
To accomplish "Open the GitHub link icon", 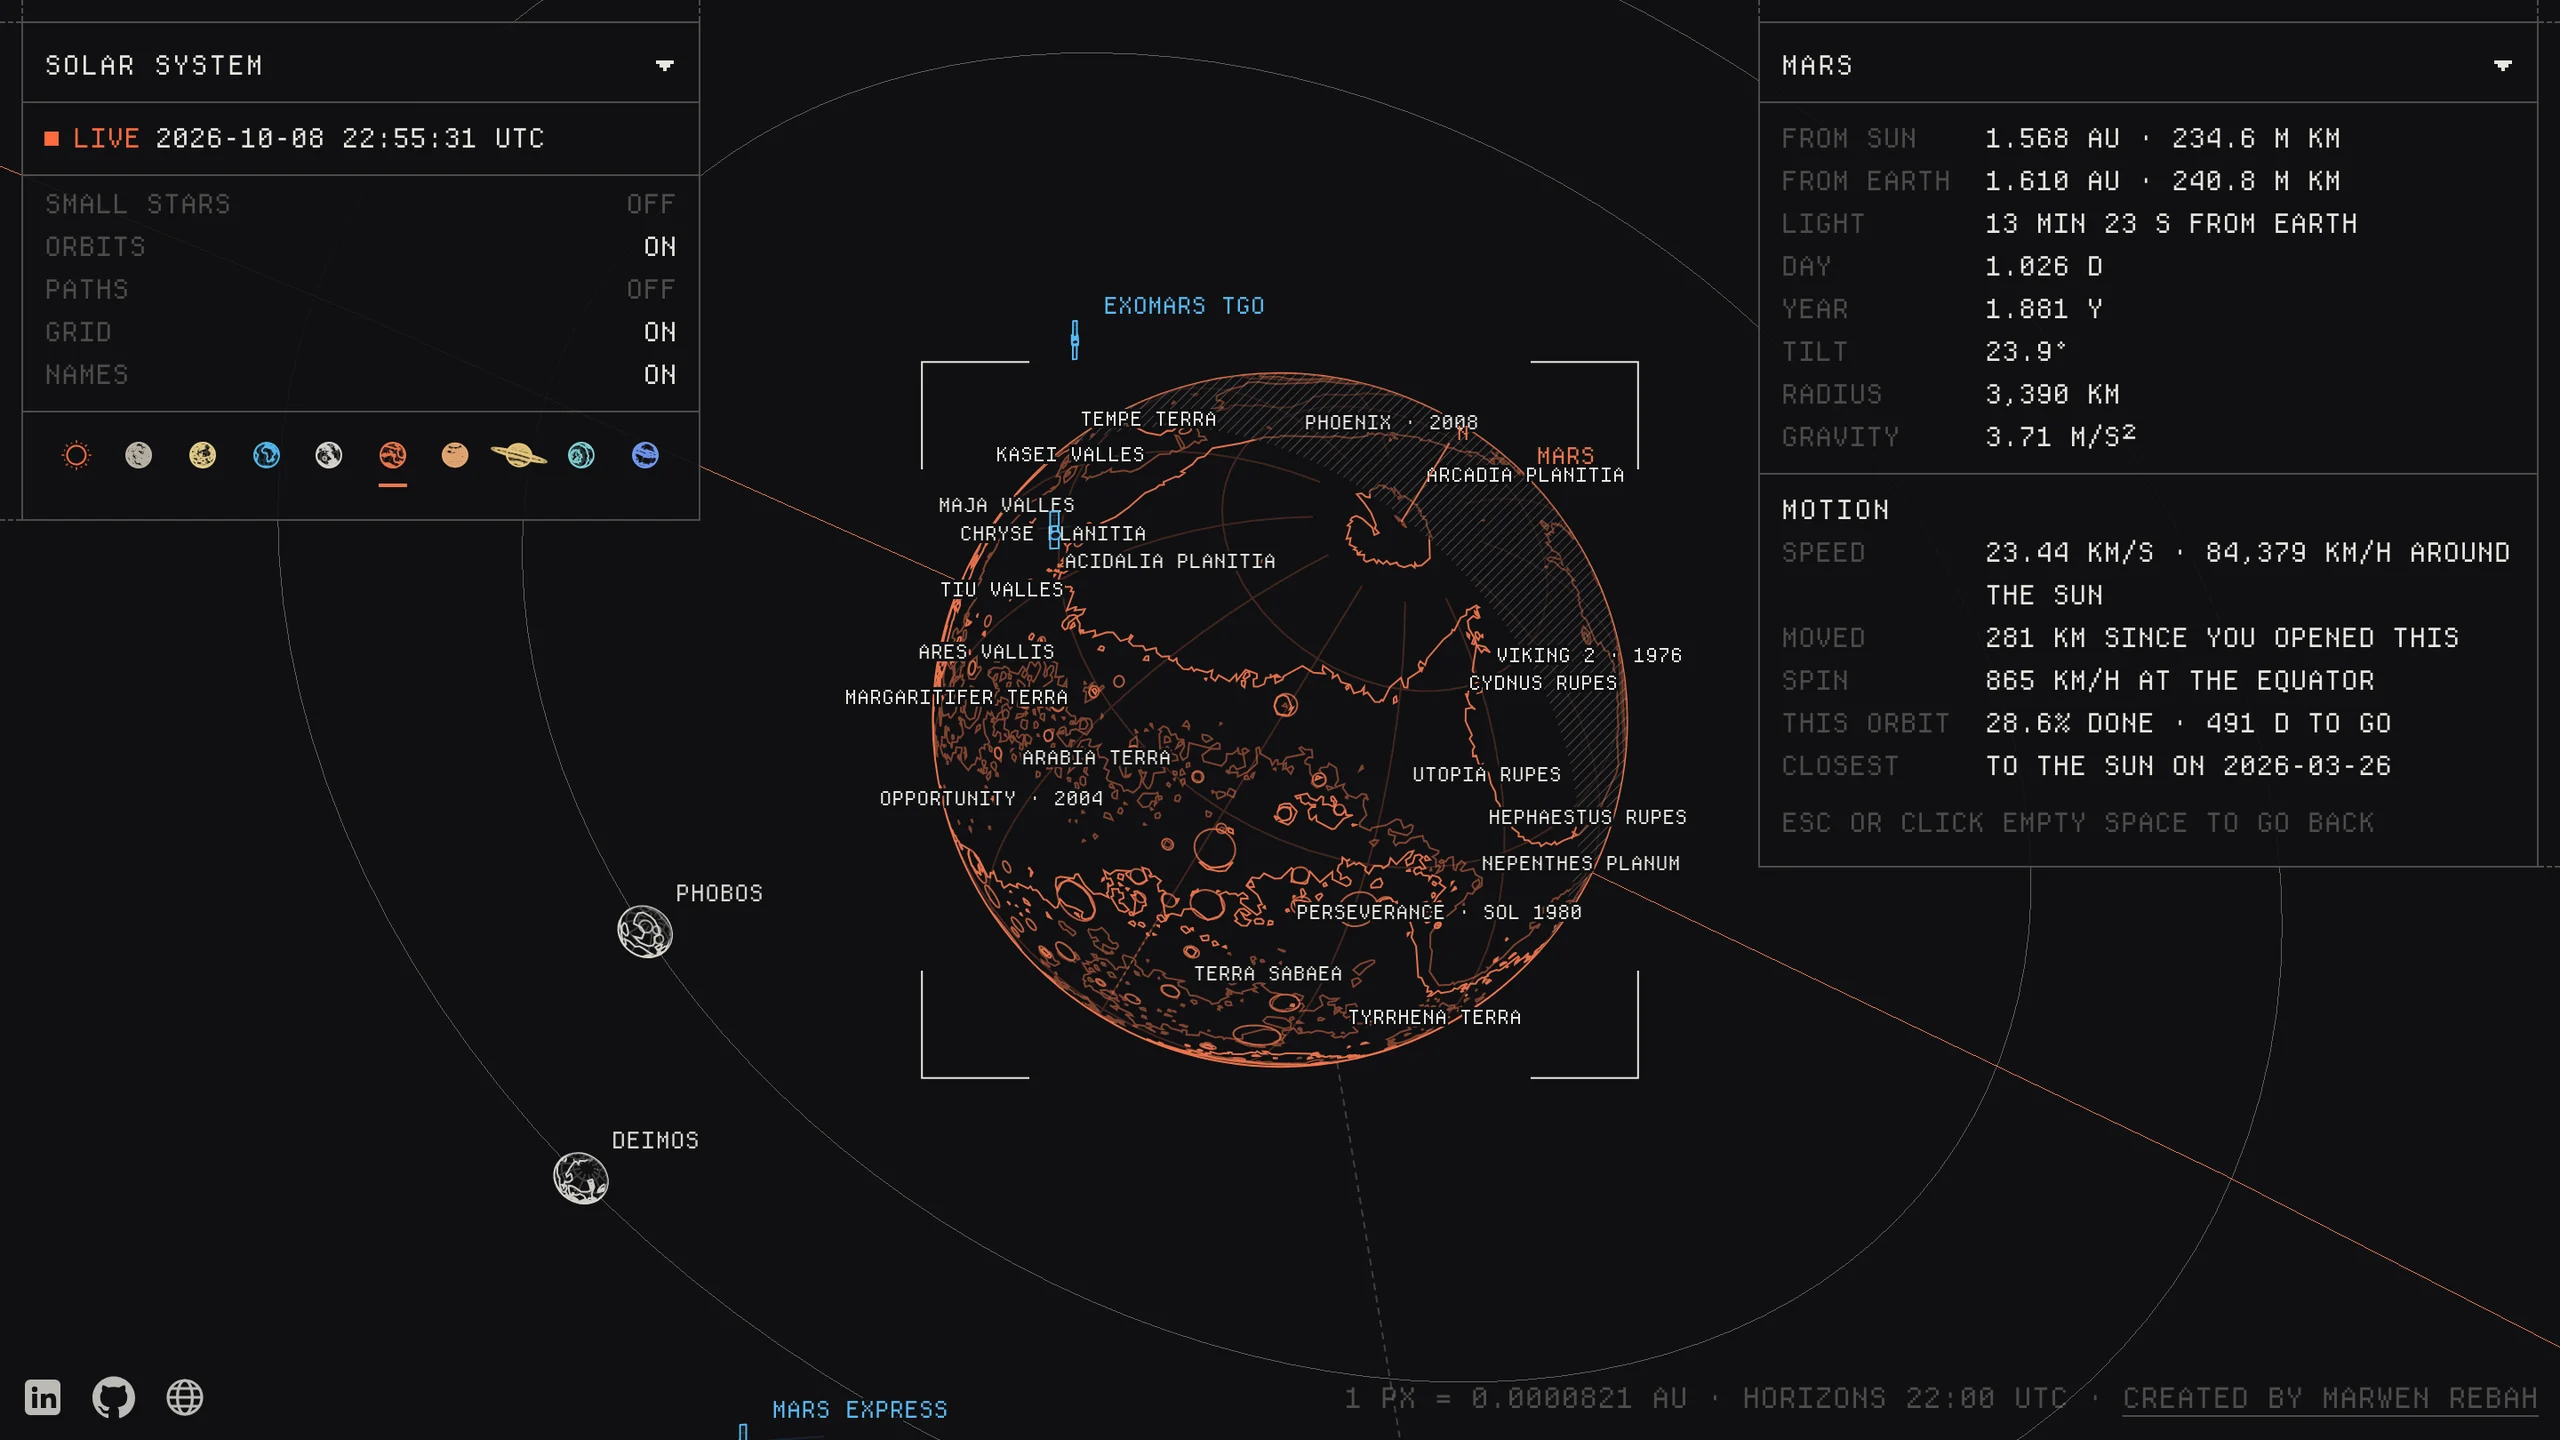I will click(x=114, y=1397).
